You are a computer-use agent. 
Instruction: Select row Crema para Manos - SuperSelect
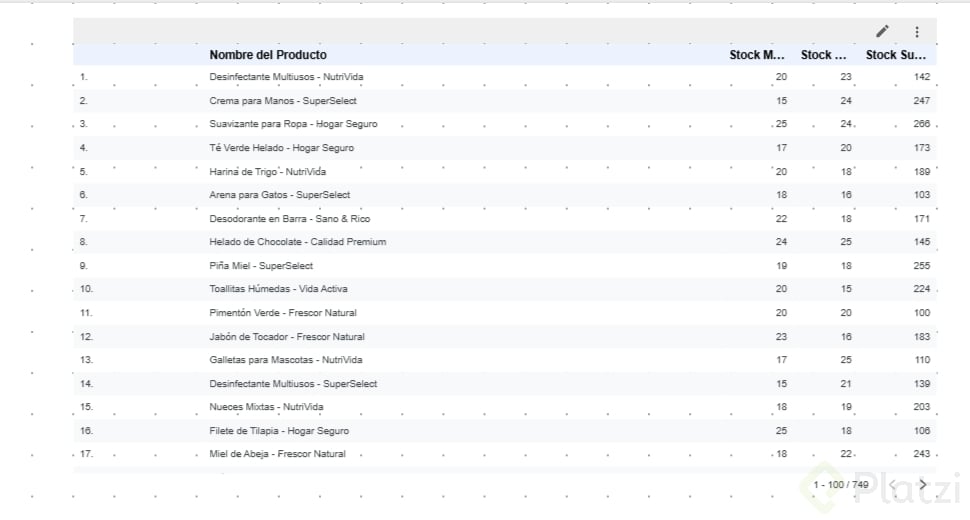[x=283, y=101]
